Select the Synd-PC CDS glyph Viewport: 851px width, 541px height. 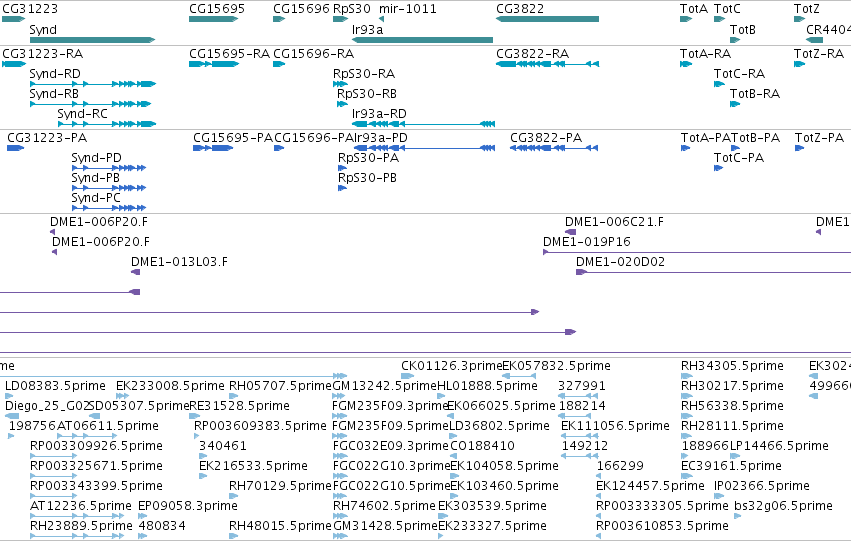coord(109,208)
